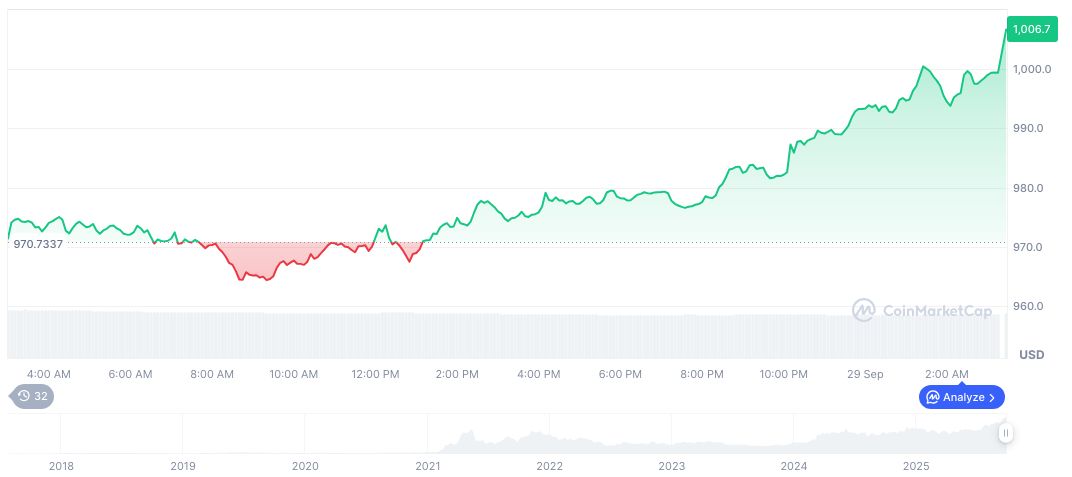This screenshot has width=1072, height=477.
Task: Select year 2021 on the navigator timeline
Action: pyautogui.click(x=427, y=466)
